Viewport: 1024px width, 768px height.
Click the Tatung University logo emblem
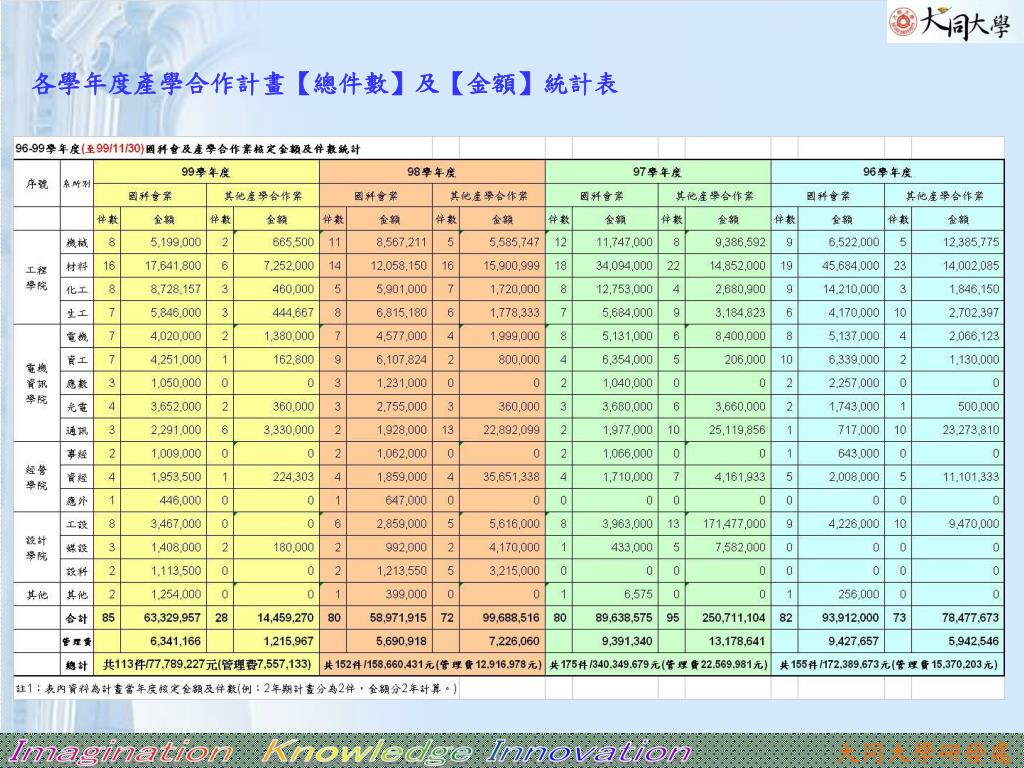click(903, 22)
